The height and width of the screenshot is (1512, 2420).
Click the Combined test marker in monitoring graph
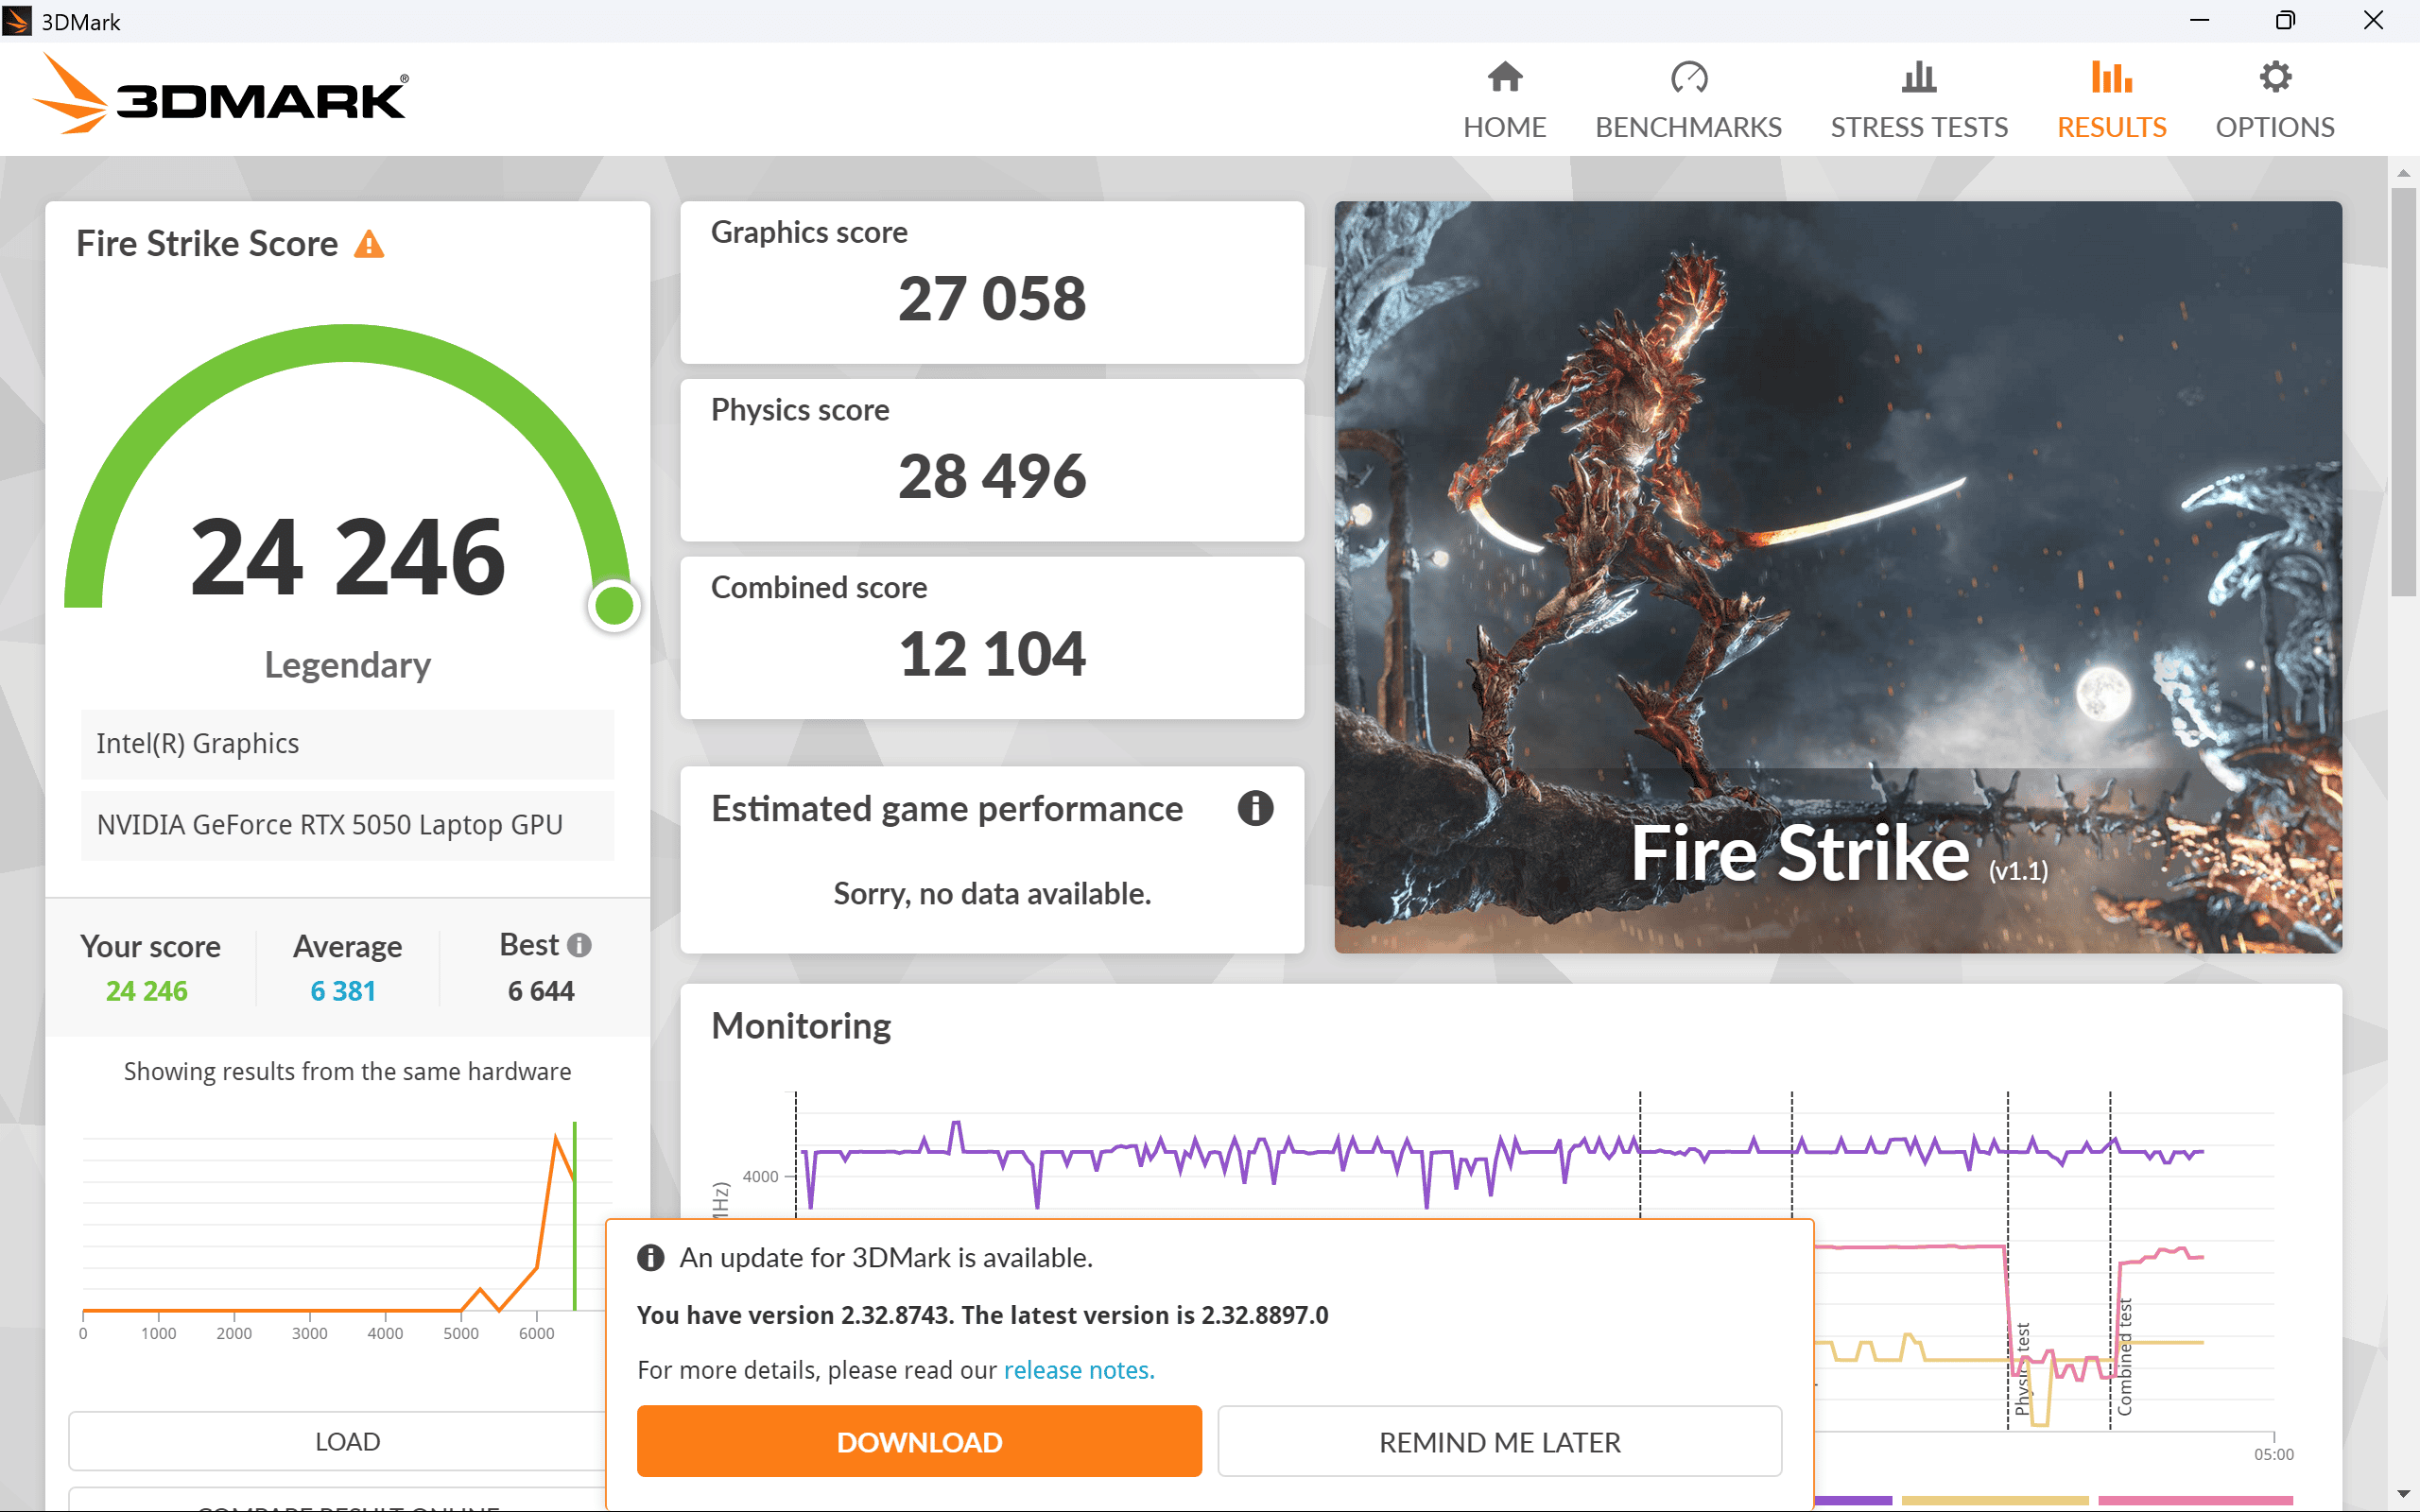pos(2125,1356)
